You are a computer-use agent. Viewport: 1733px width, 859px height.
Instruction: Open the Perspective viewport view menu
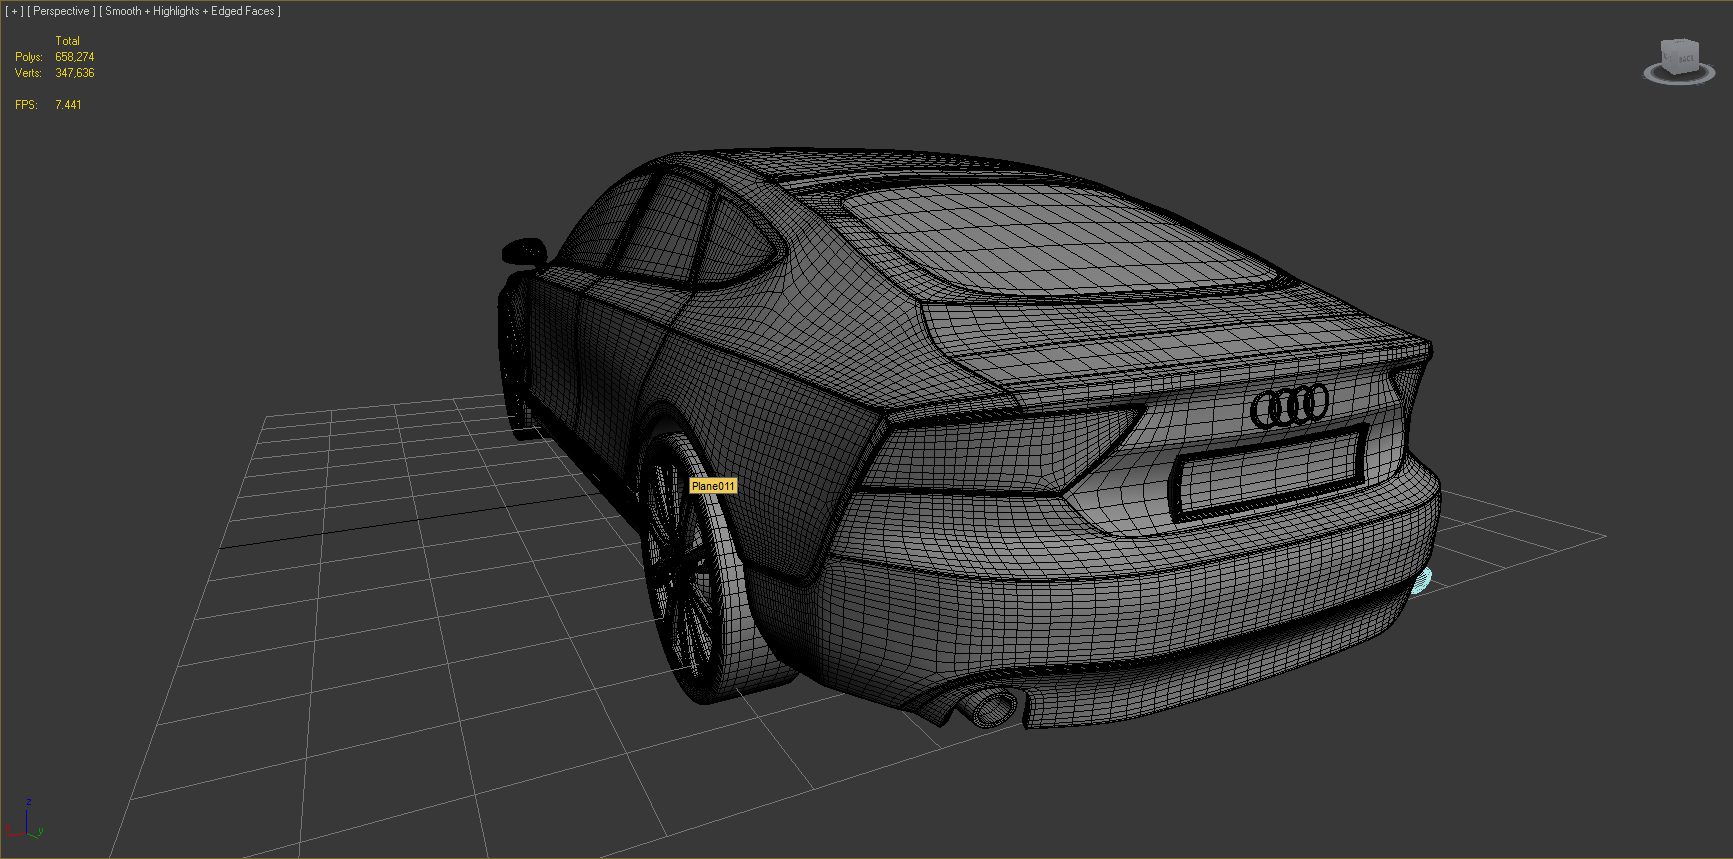click(x=61, y=11)
